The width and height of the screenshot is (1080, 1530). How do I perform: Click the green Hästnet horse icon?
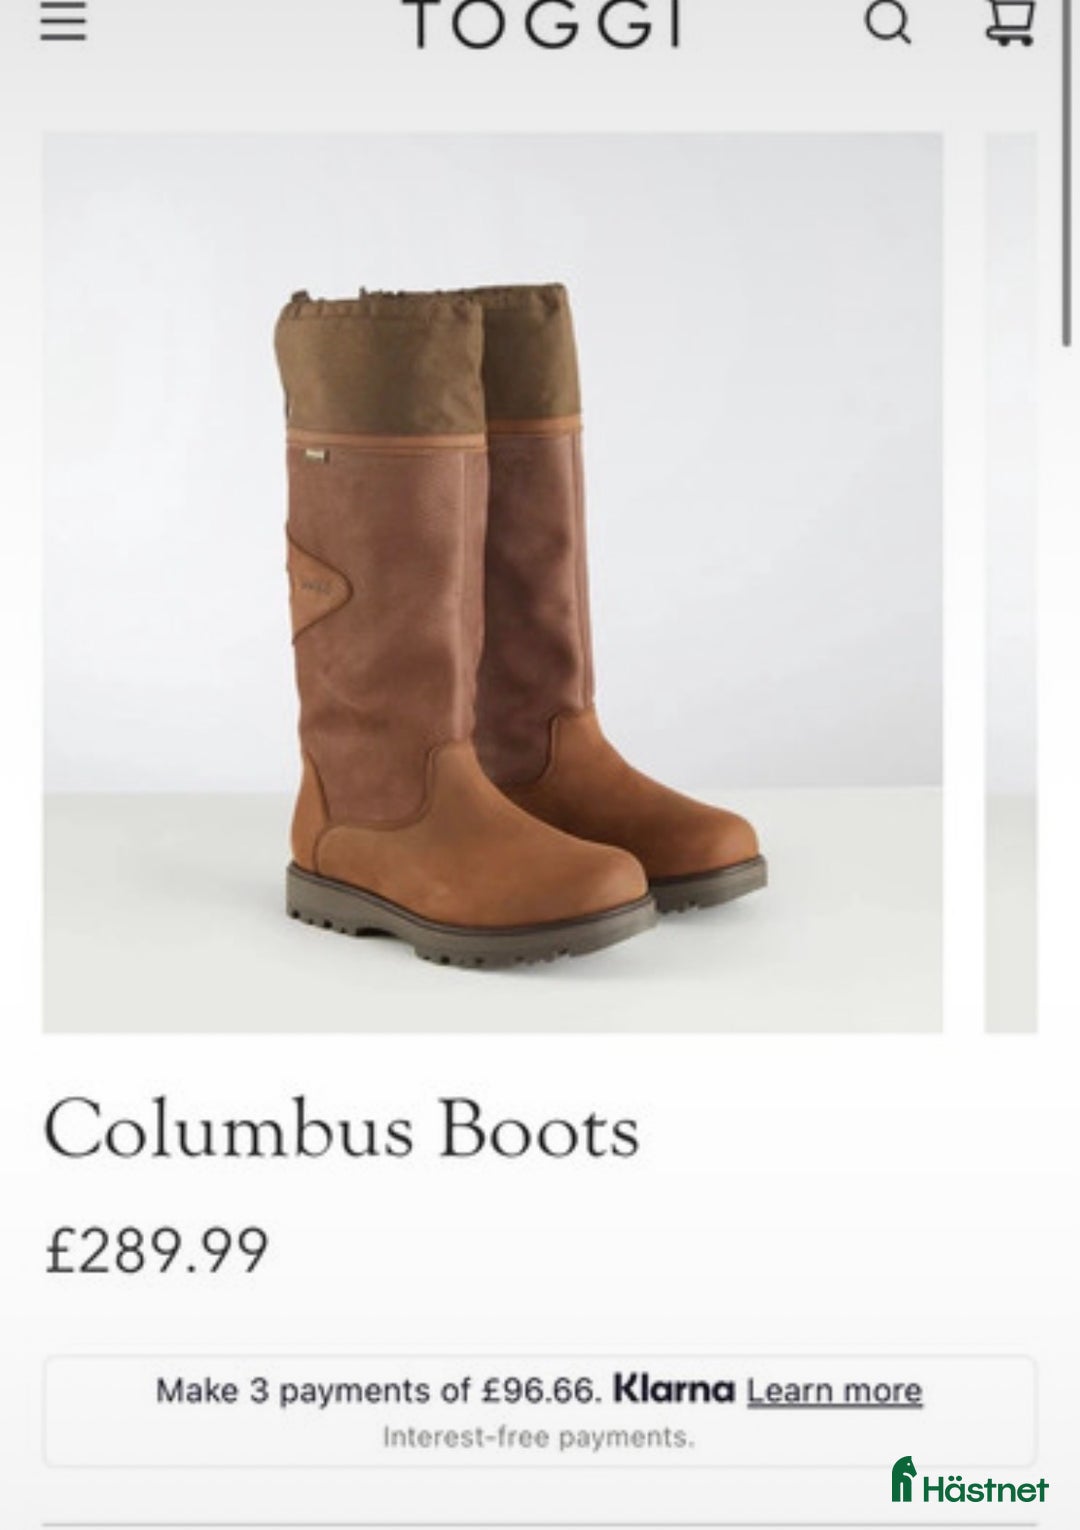click(904, 1479)
